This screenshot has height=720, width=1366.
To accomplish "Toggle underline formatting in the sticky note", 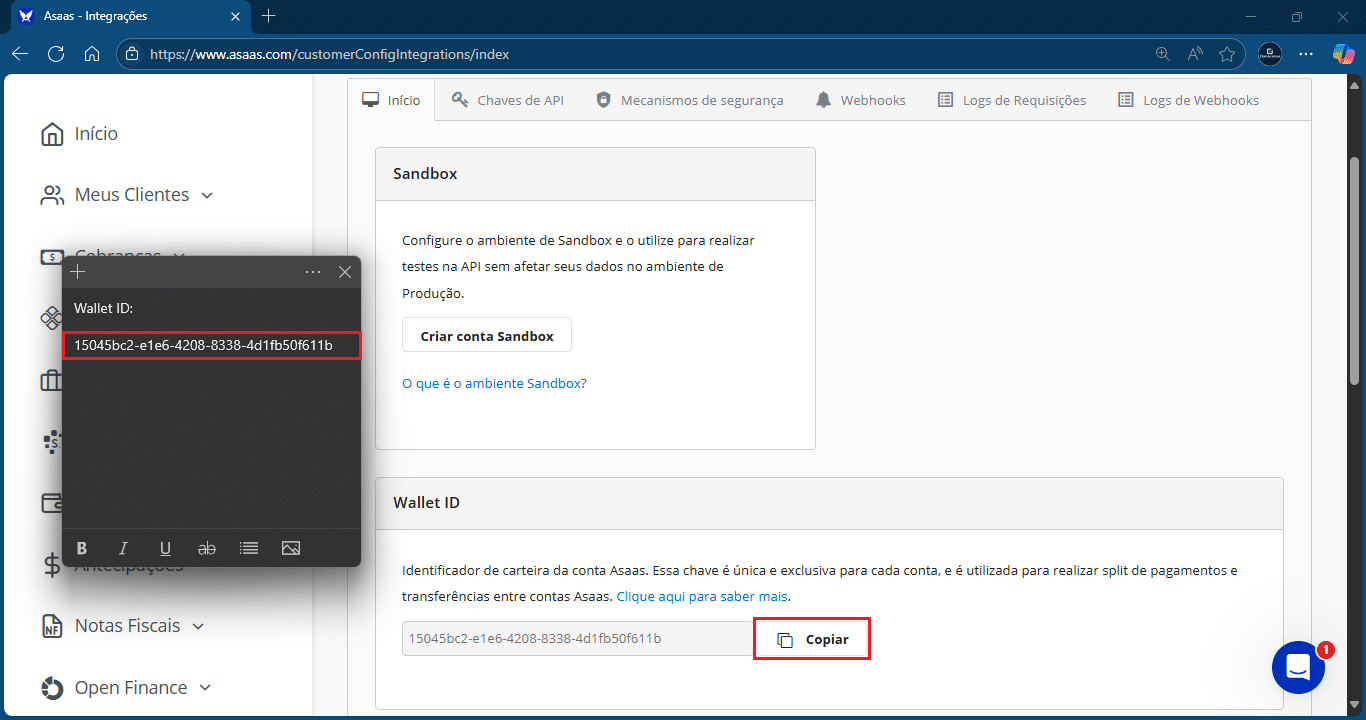I will point(165,547).
